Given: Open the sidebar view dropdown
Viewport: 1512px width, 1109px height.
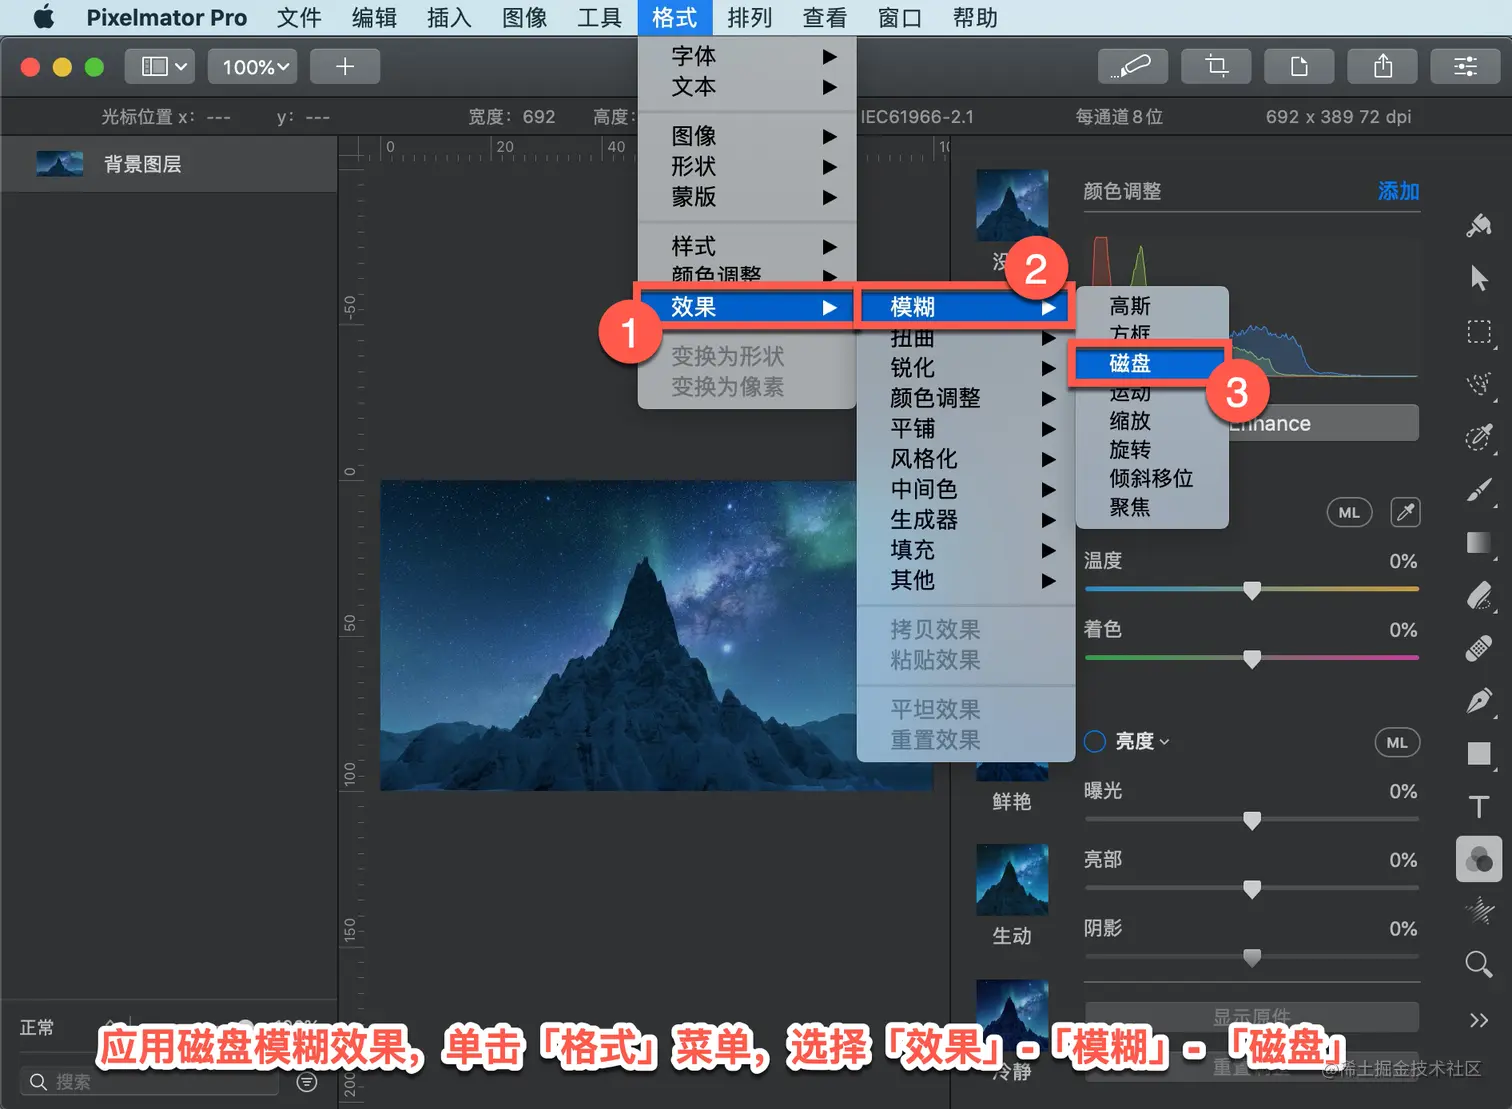Looking at the screenshot, I should (160, 67).
